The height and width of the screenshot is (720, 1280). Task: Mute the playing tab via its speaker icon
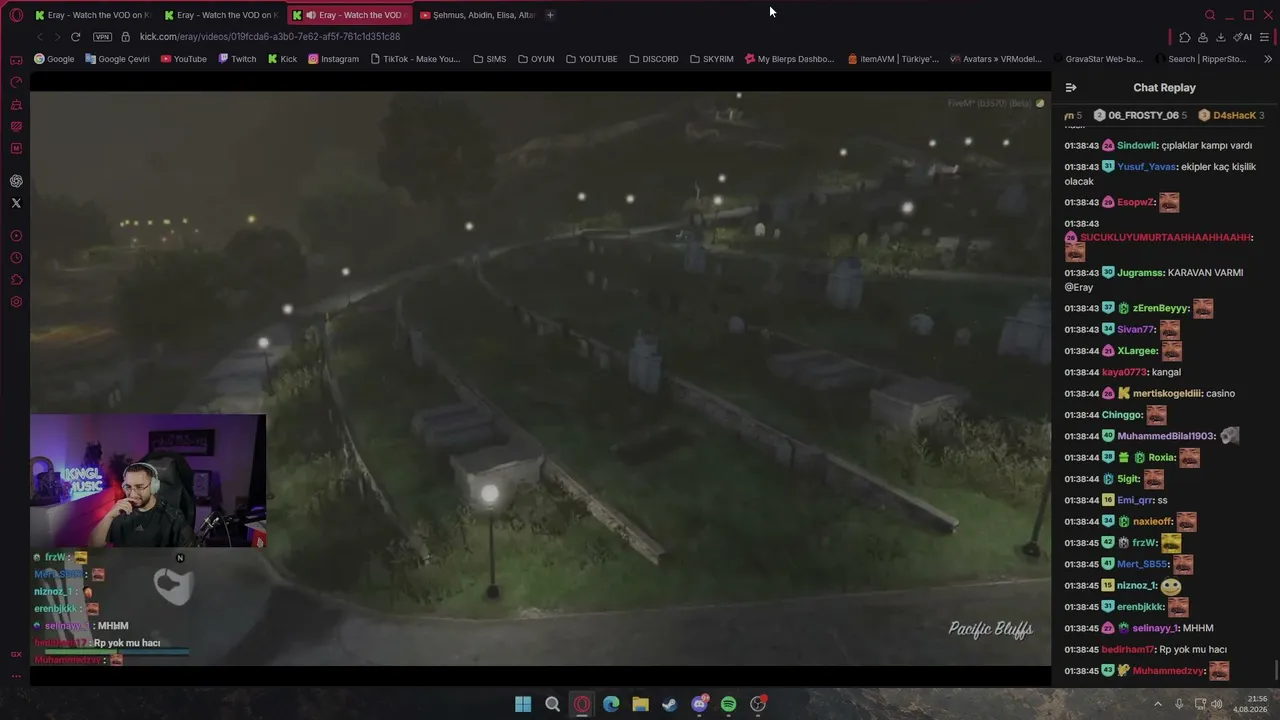pyautogui.click(x=311, y=15)
